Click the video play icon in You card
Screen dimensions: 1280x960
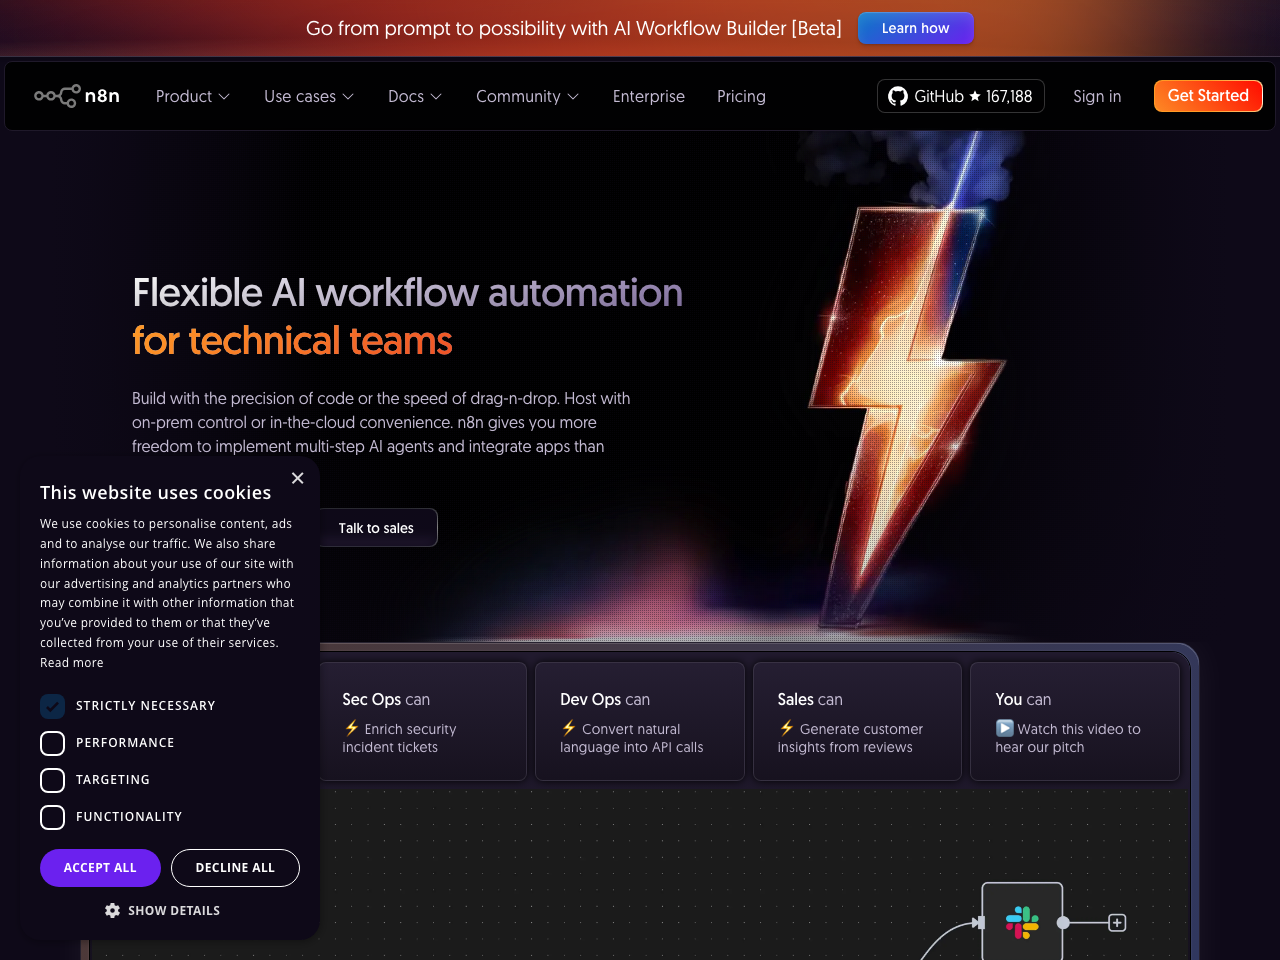[1004, 728]
